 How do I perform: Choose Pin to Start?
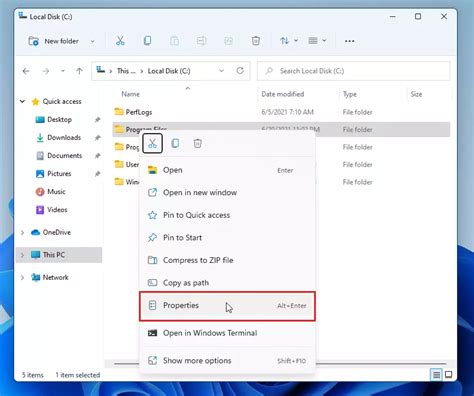pyautogui.click(x=227, y=238)
